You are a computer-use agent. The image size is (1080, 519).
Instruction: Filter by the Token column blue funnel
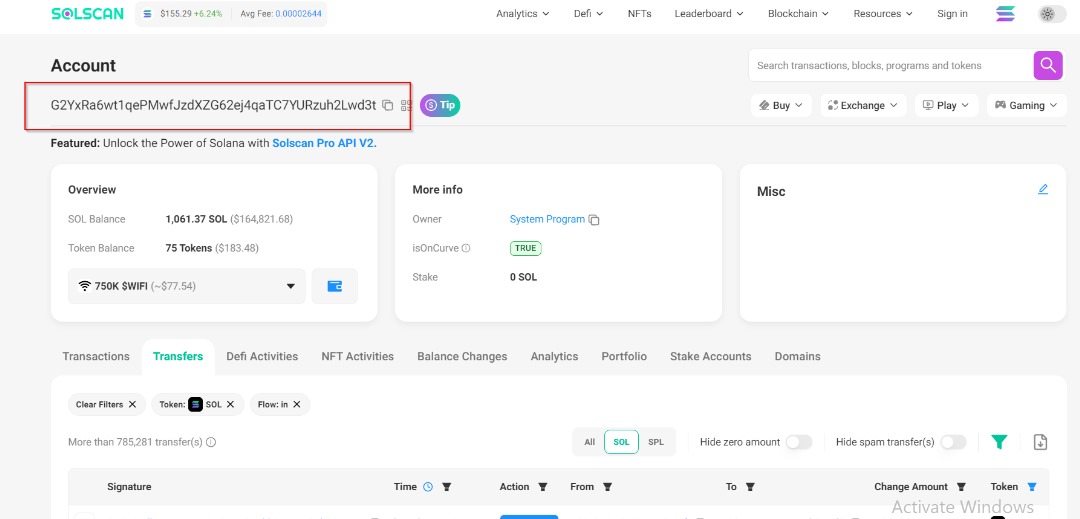[1032, 487]
